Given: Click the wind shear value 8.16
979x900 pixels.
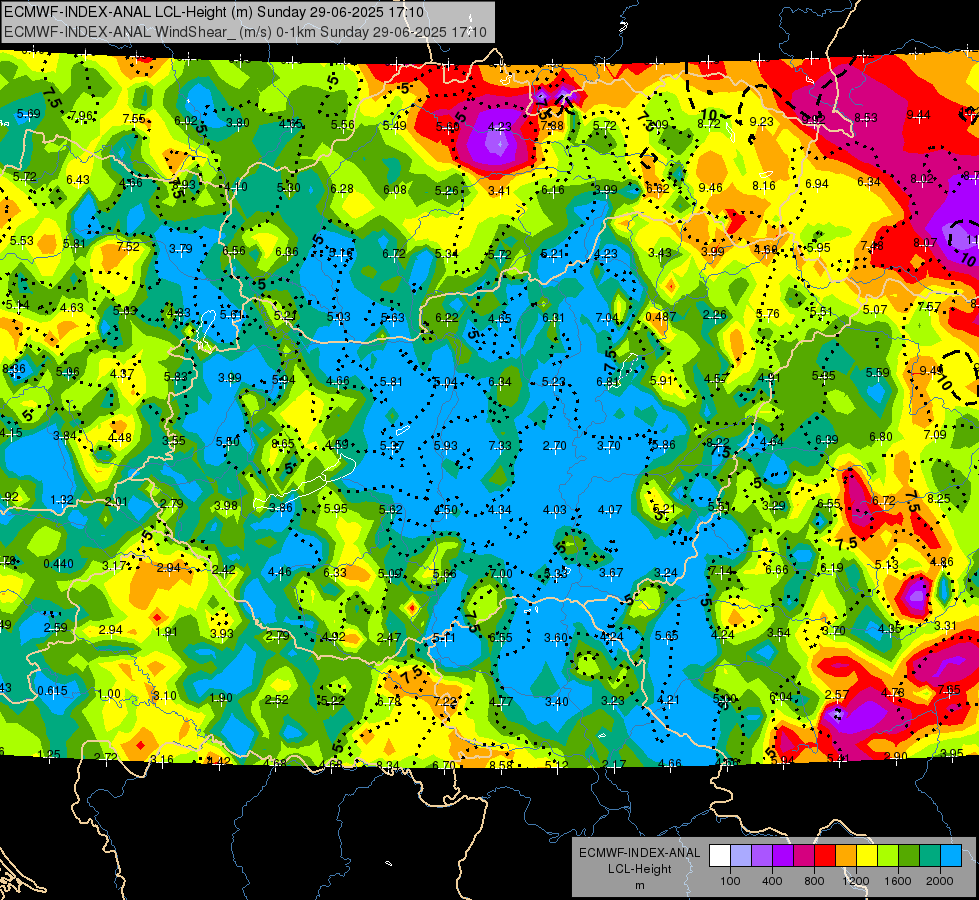Looking at the screenshot, I should [764, 185].
